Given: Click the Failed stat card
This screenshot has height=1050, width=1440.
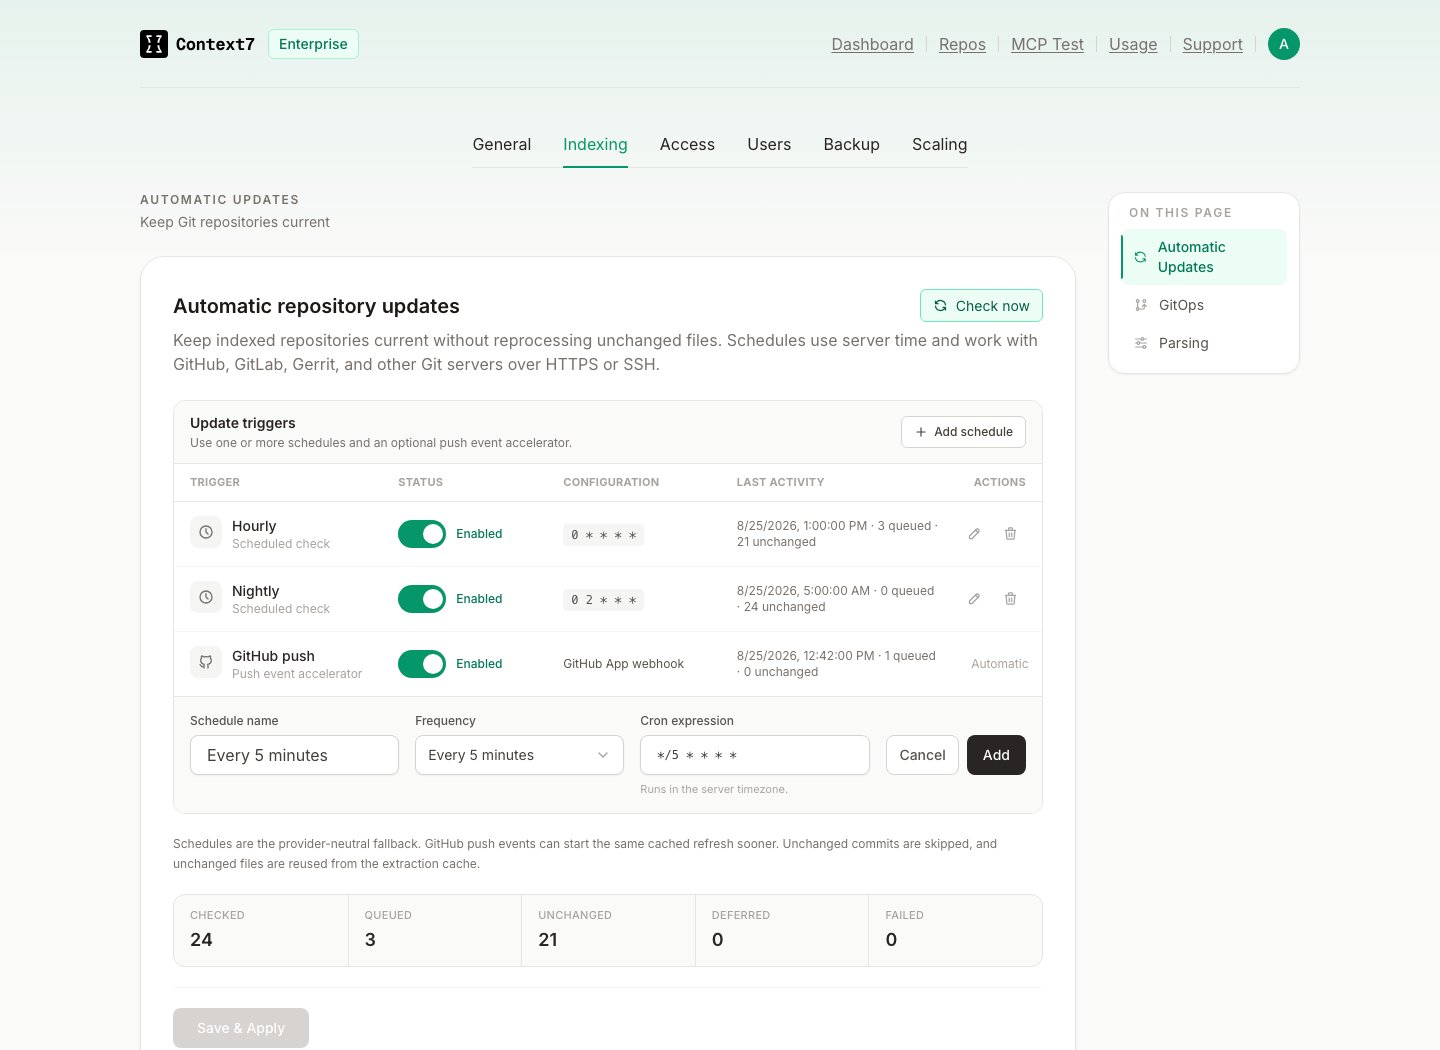Looking at the screenshot, I should (955, 930).
